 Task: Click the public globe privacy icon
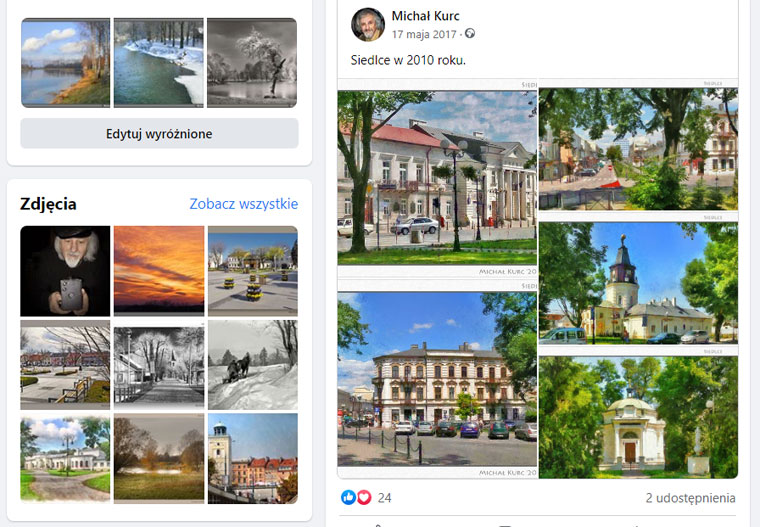[470, 33]
